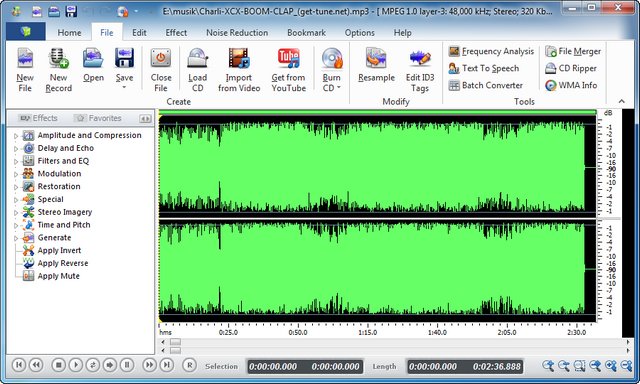Click the upper horizontal scrollbar thumb under waveform
Screen dimensions: 640x384
click(x=176, y=342)
